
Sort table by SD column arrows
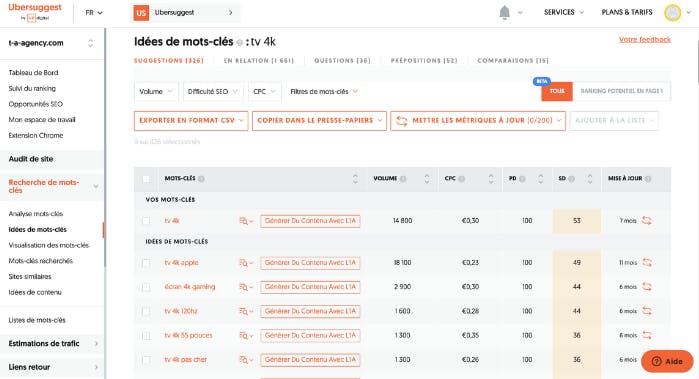590,179
